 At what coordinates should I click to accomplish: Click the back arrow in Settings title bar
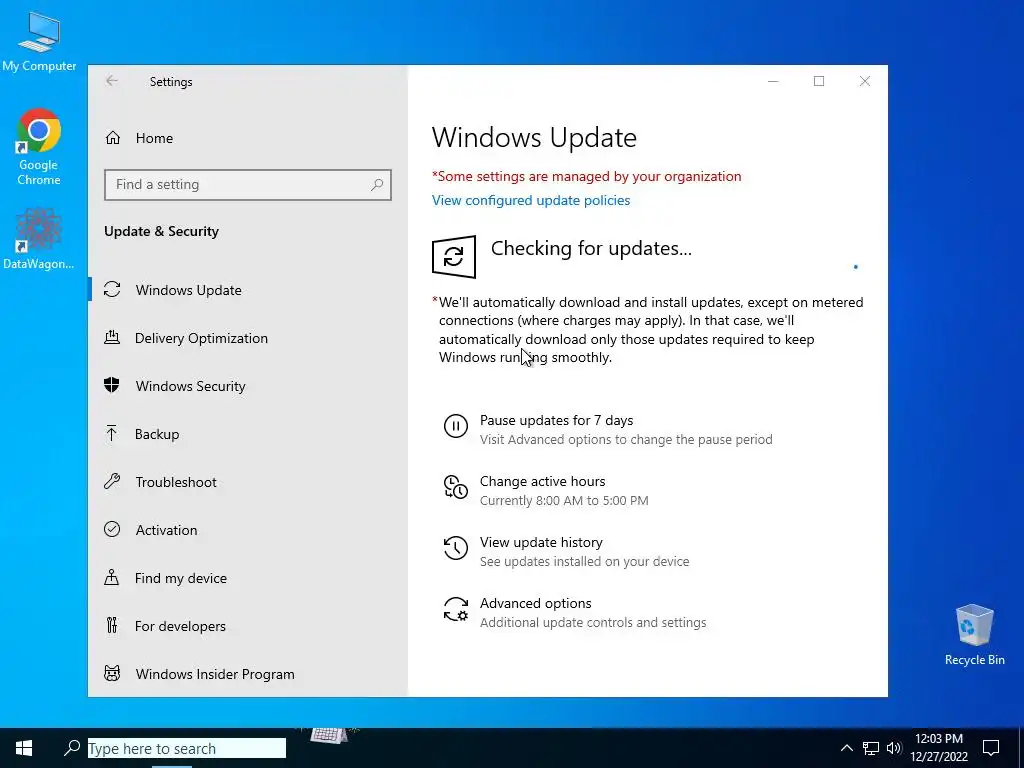[x=112, y=81]
